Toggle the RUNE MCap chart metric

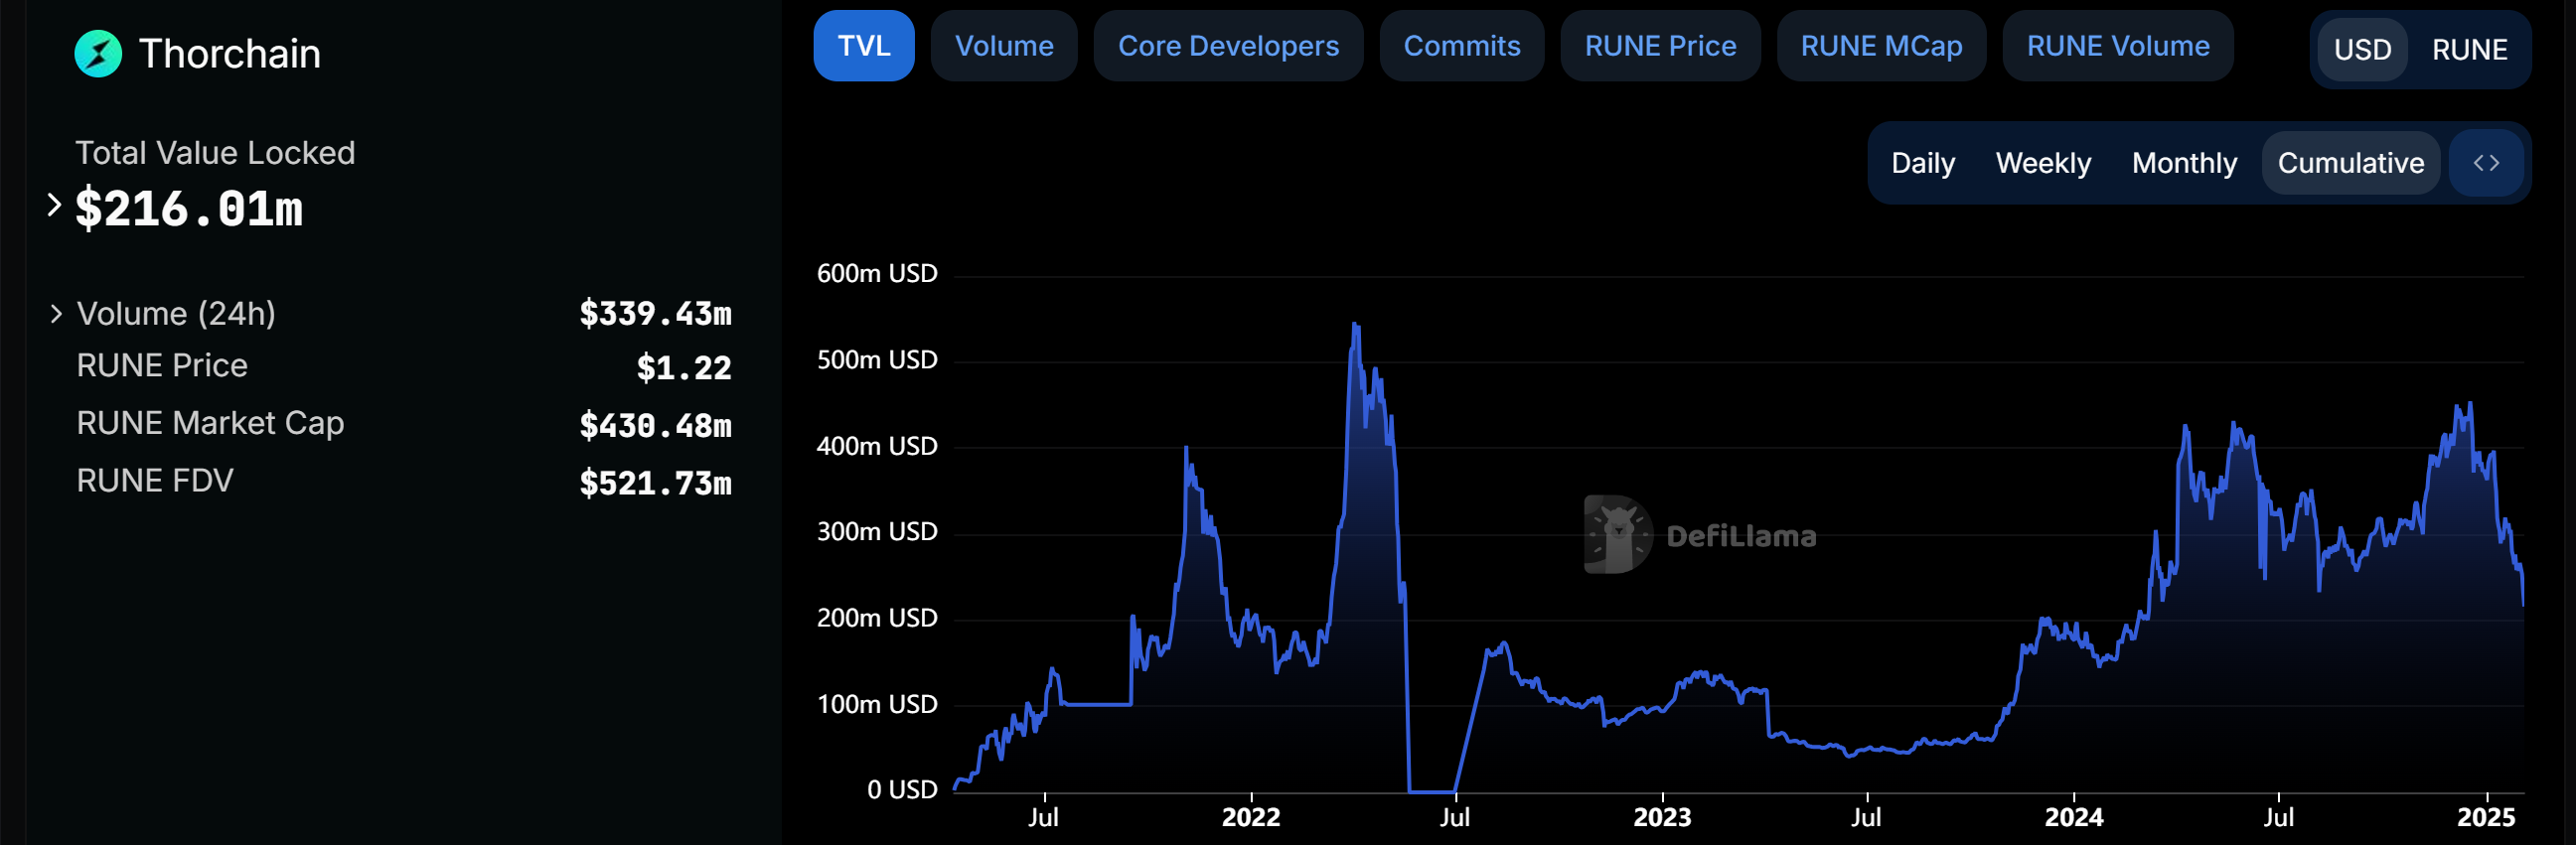pos(1880,46)
